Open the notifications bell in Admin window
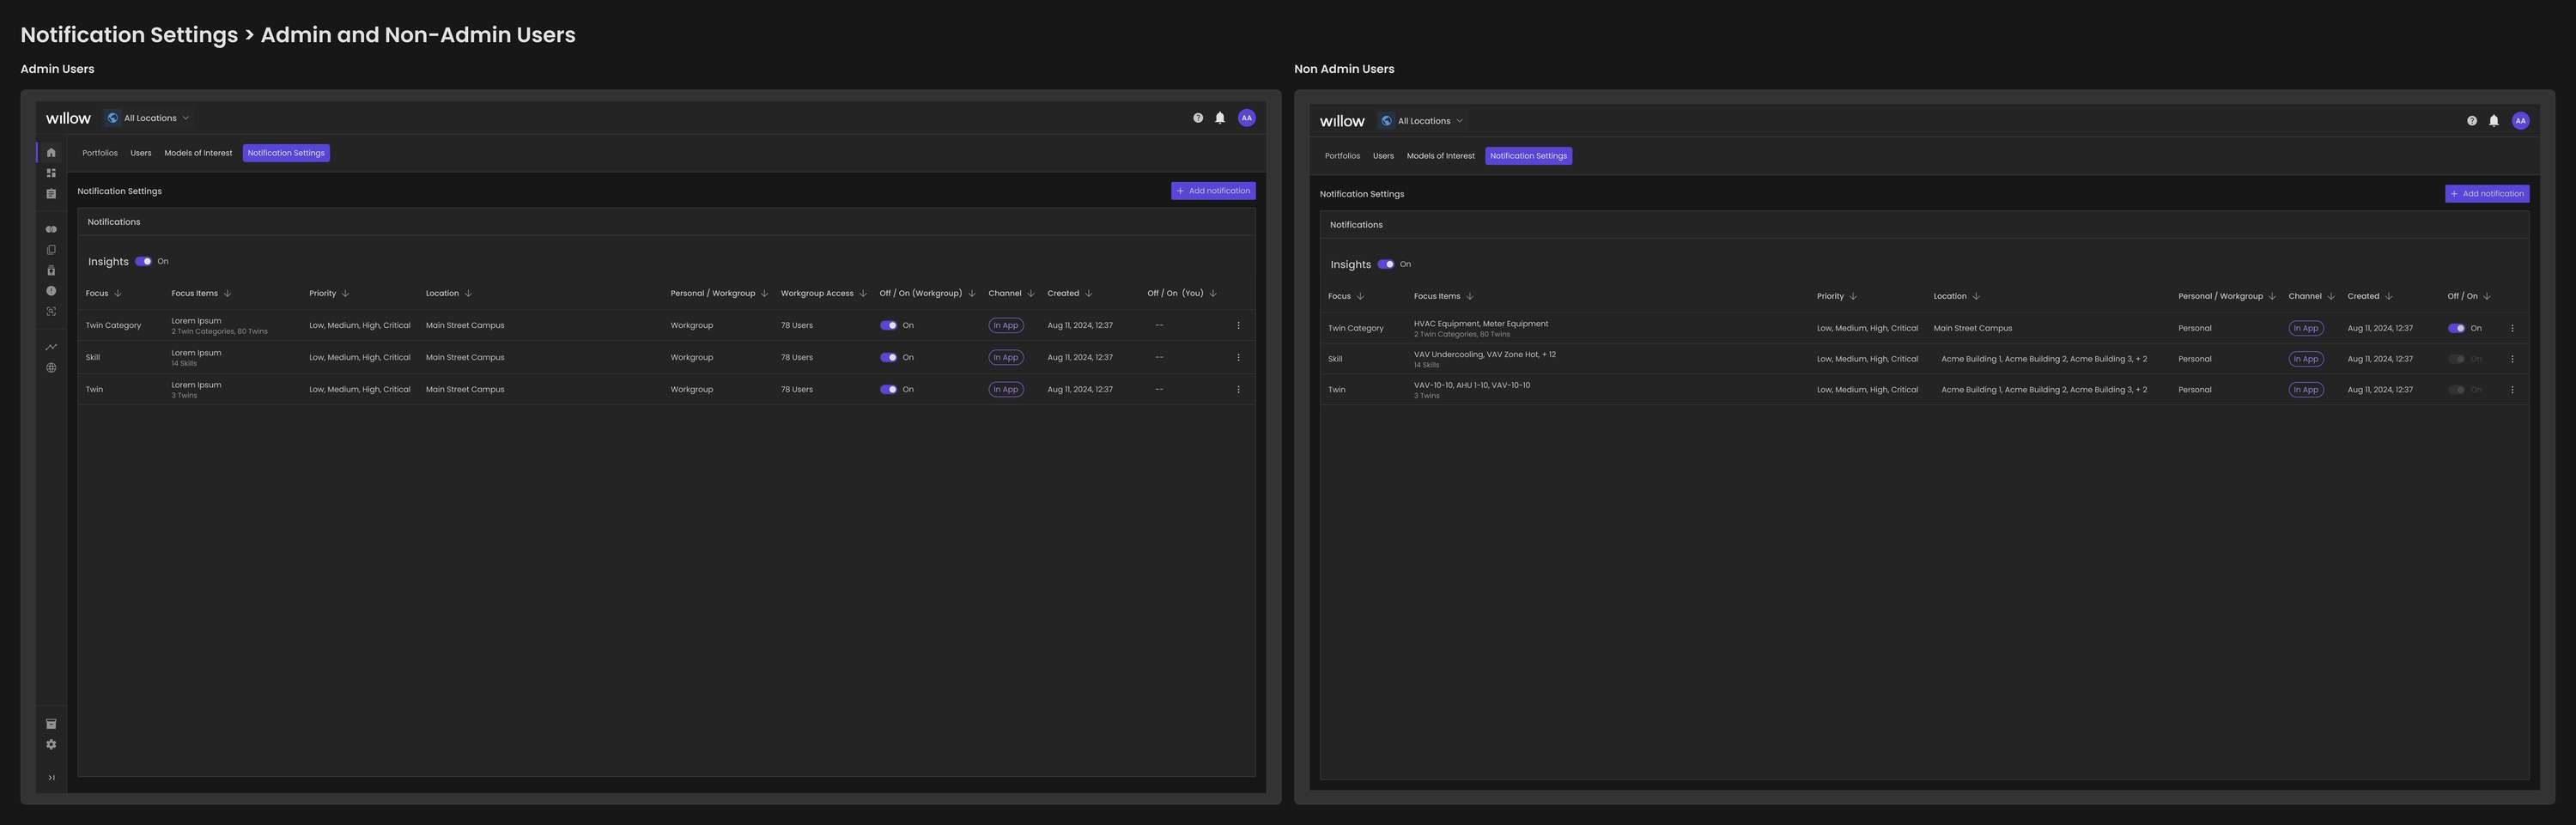The height and width of the screenshot is (825, 2576). tap(1220, 118)
